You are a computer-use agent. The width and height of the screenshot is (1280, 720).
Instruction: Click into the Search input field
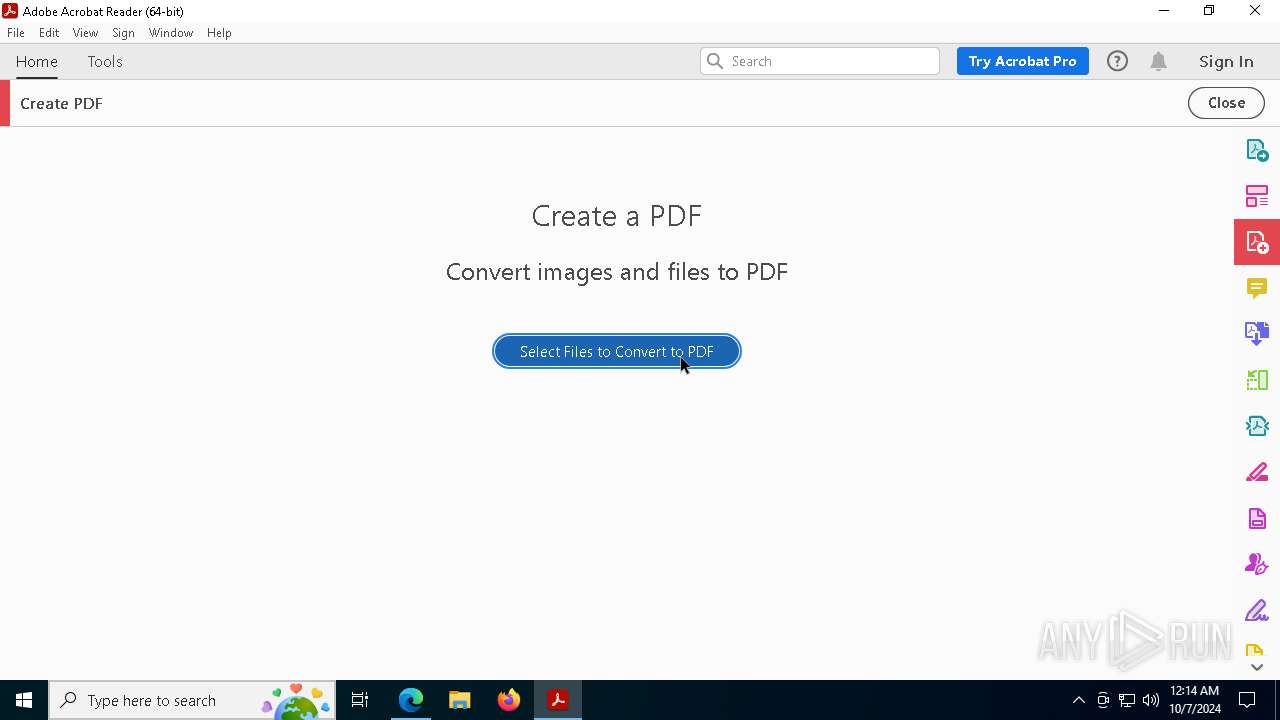[820, 61]
